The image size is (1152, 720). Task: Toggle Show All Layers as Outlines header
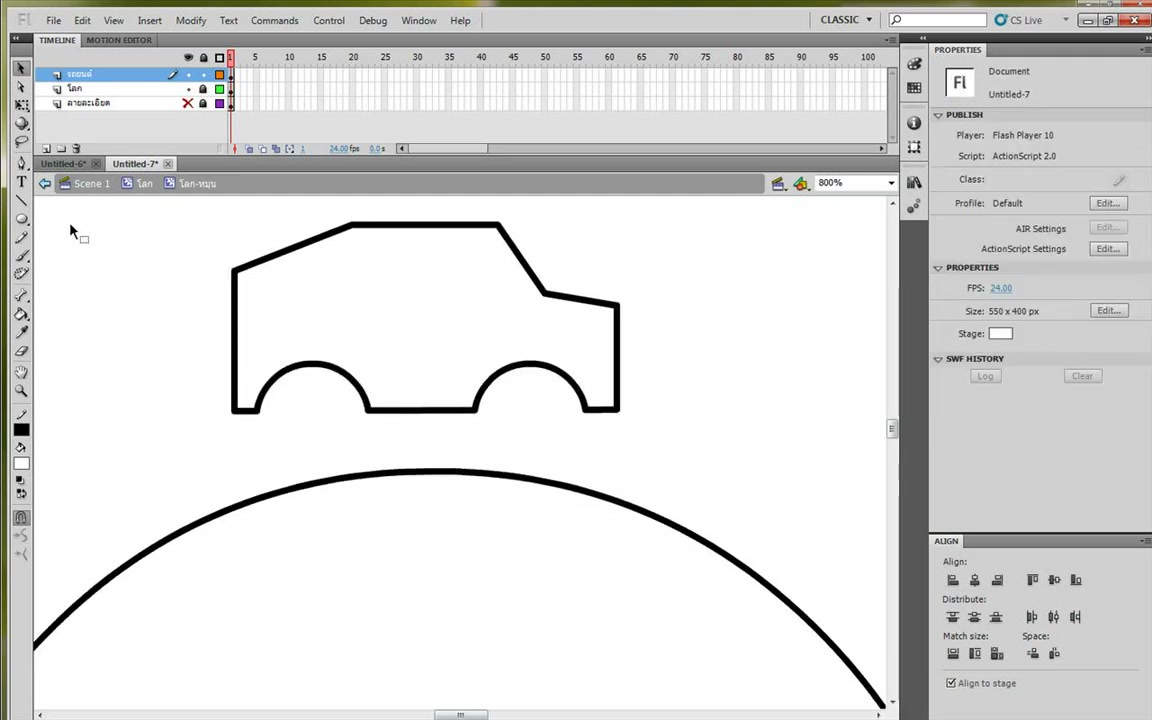pos(219,57)
